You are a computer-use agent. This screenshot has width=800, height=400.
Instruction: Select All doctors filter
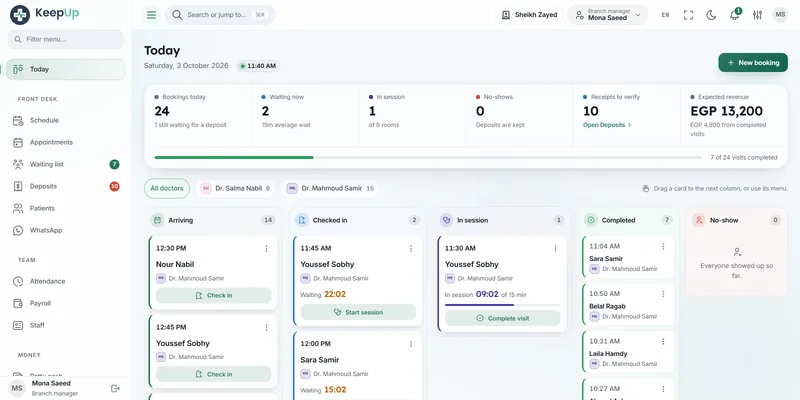click(167, 188)
